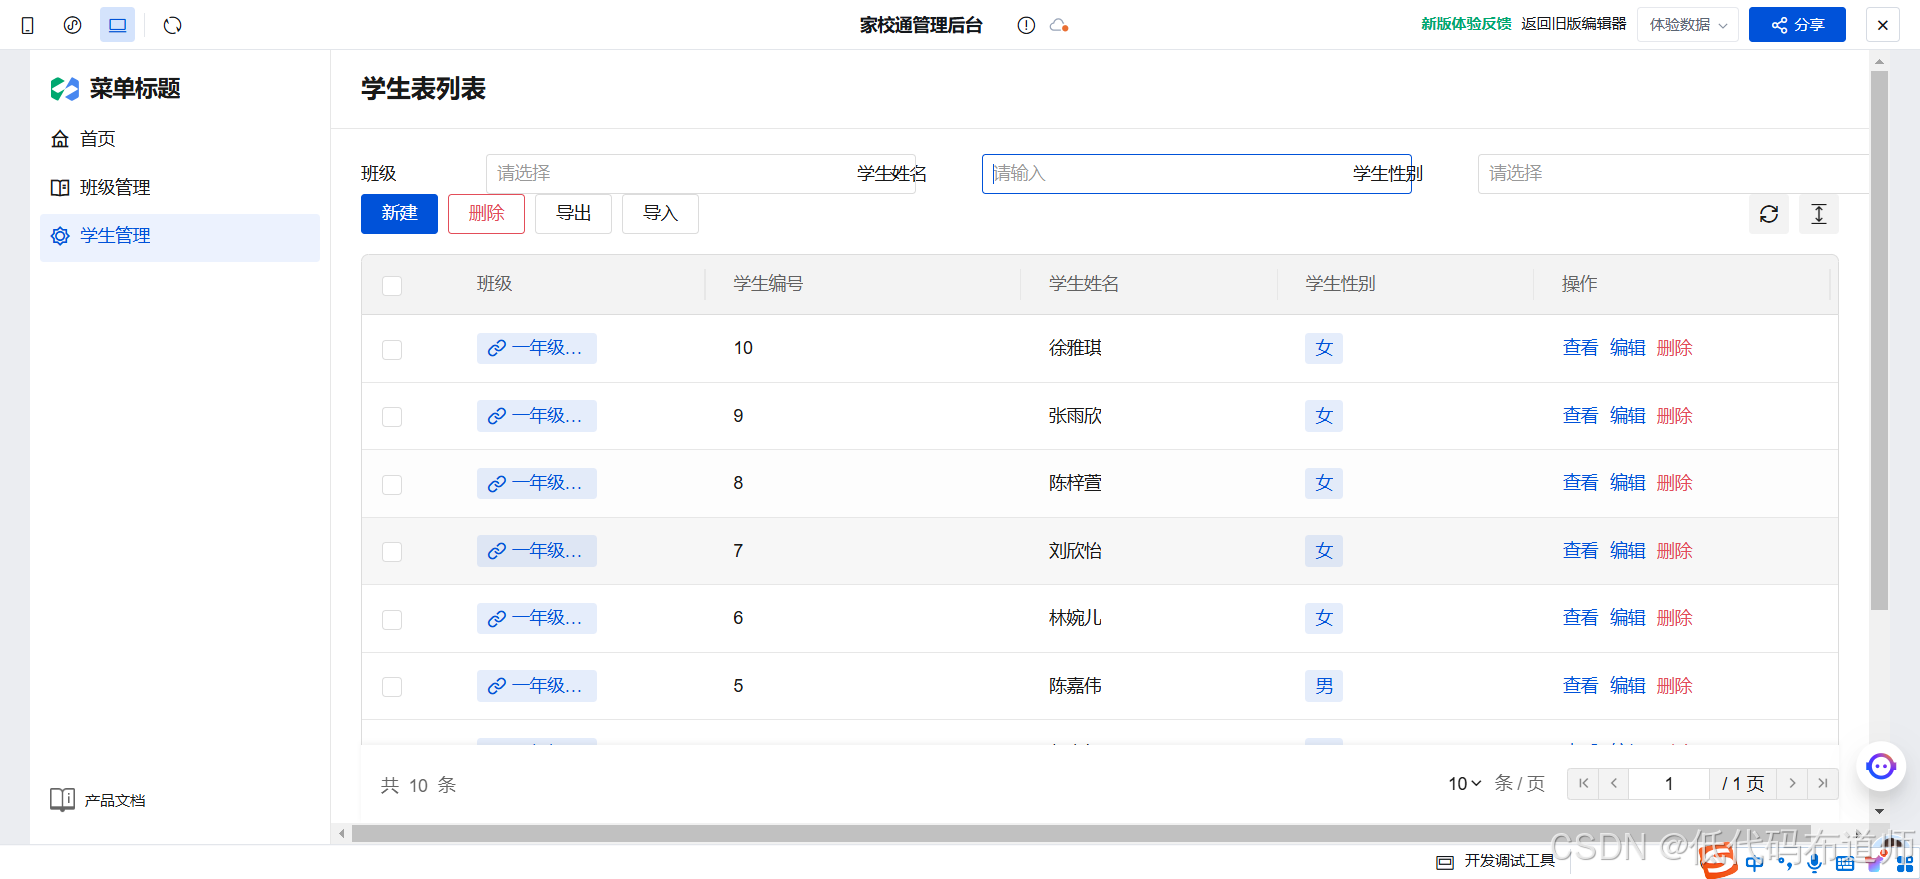Click the red 删除 toolbar button
1920x879 pixels.
click(486, 214)
